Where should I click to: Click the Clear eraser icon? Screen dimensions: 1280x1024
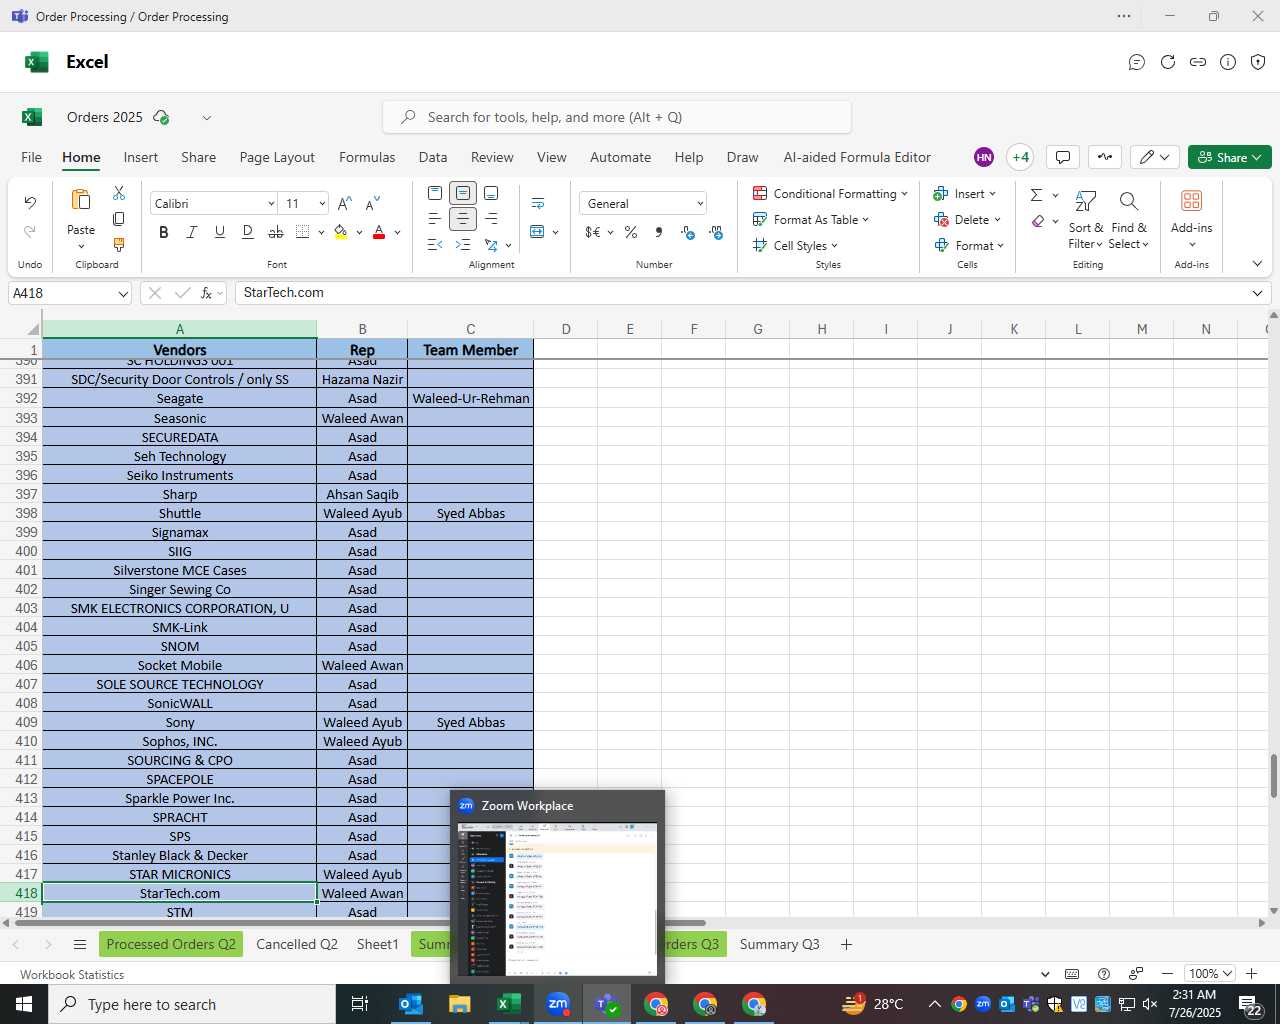click(1038, 221)
